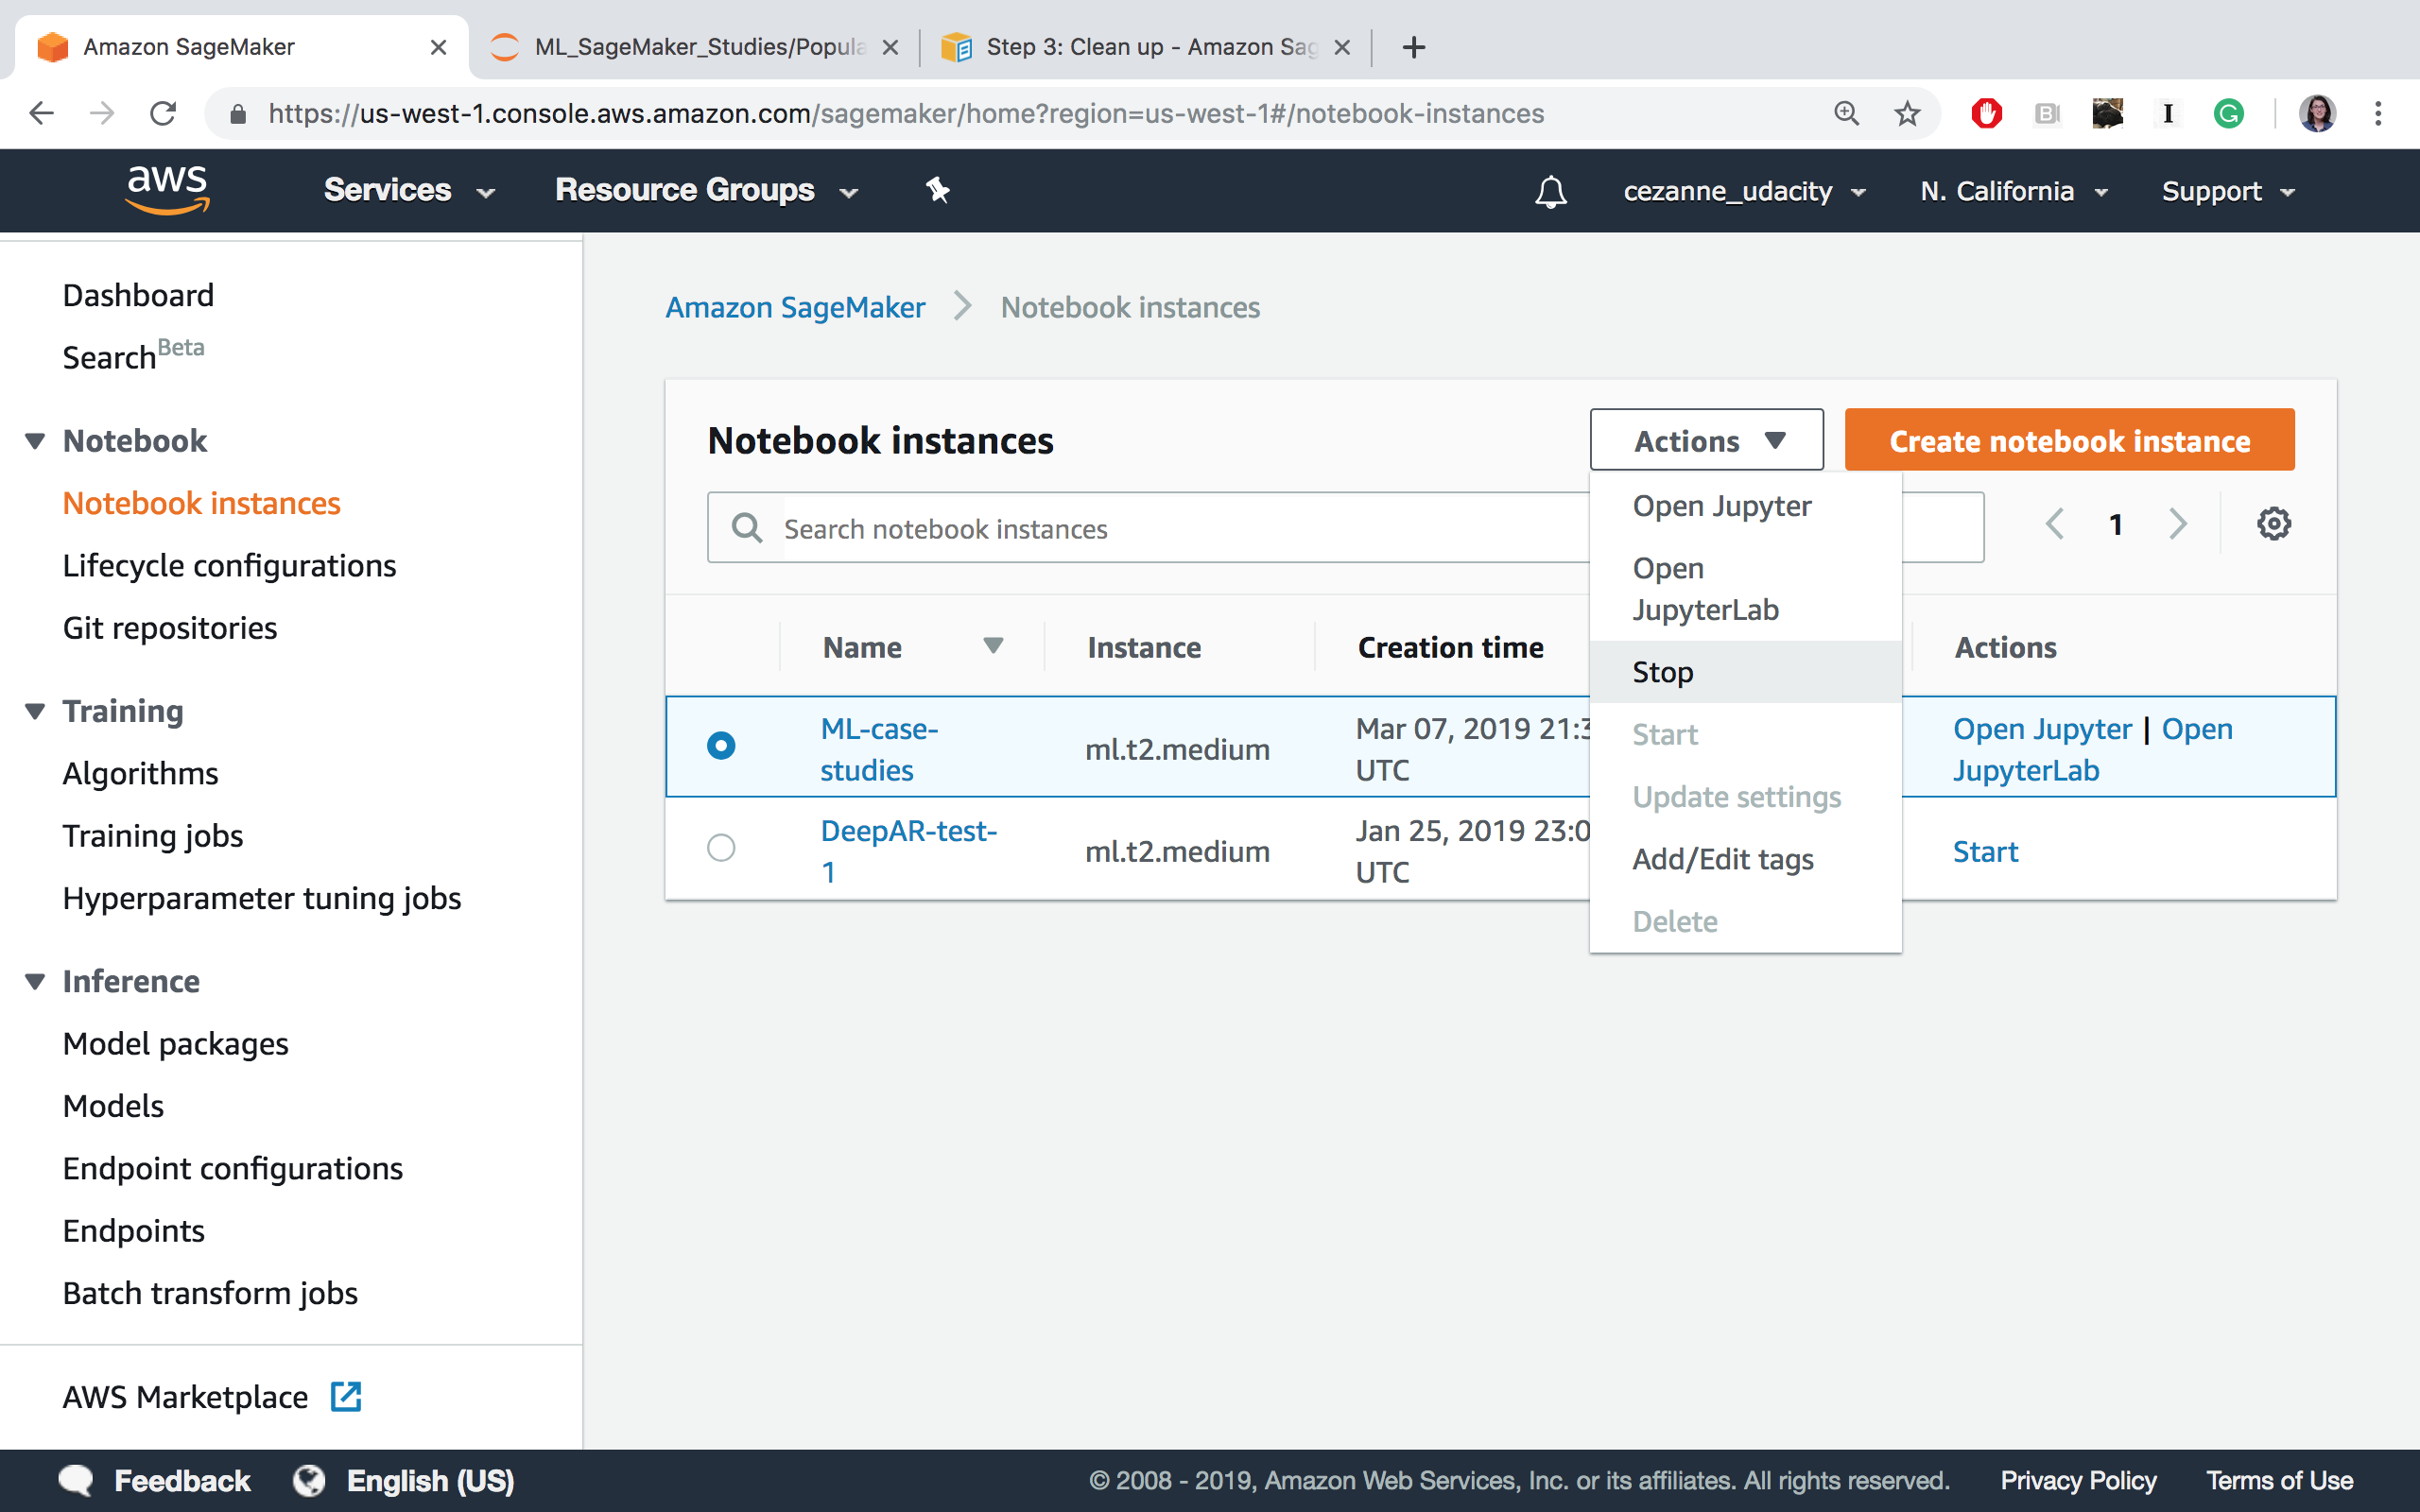
Task: Click Create notebook instance button
Action: click(2069, 440)
